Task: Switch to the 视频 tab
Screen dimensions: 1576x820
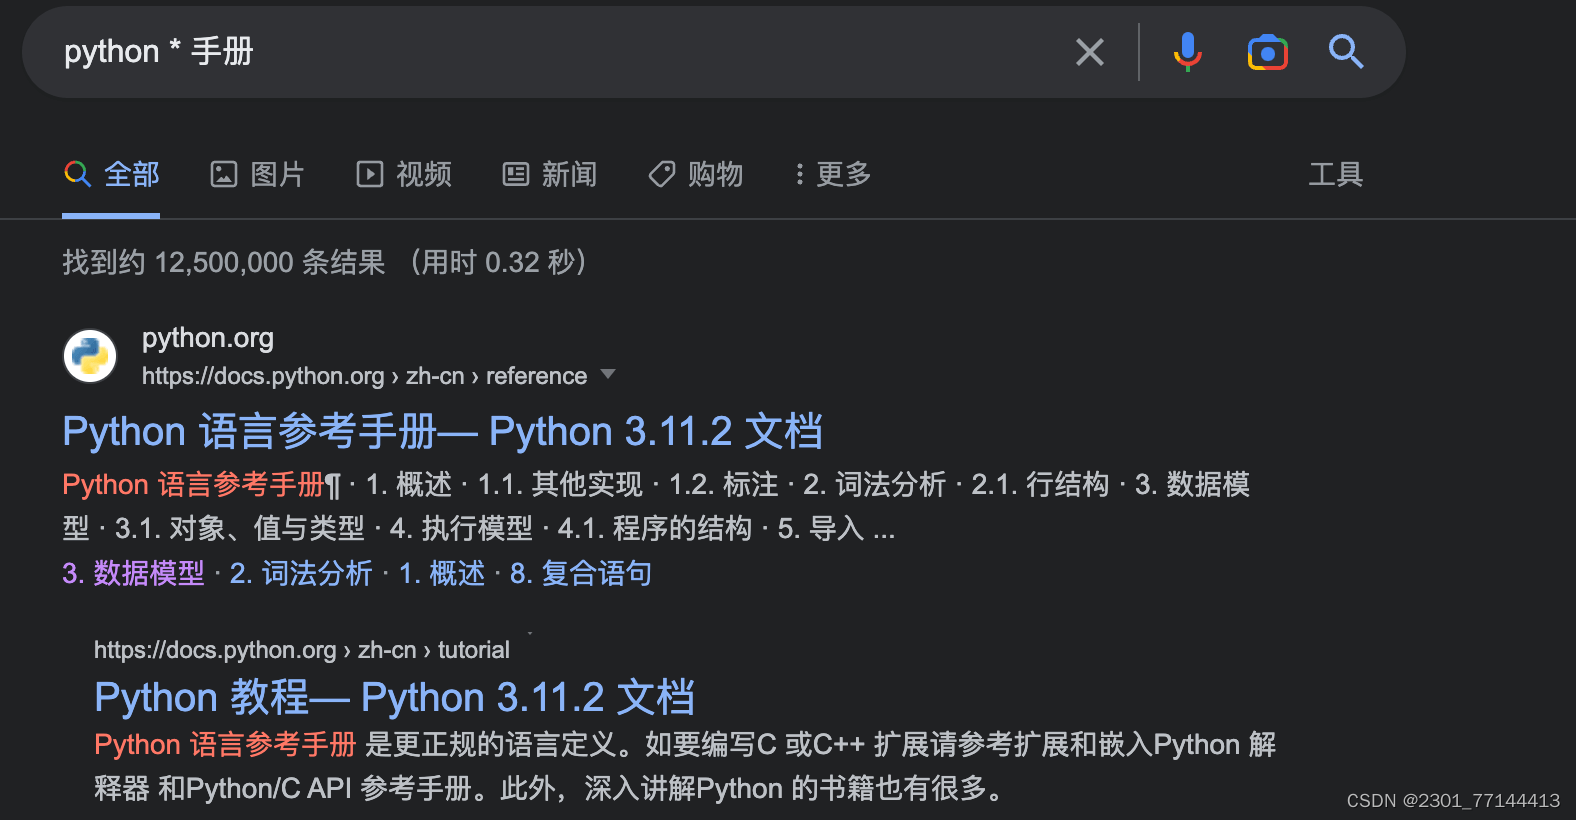Action: [404, 175]
